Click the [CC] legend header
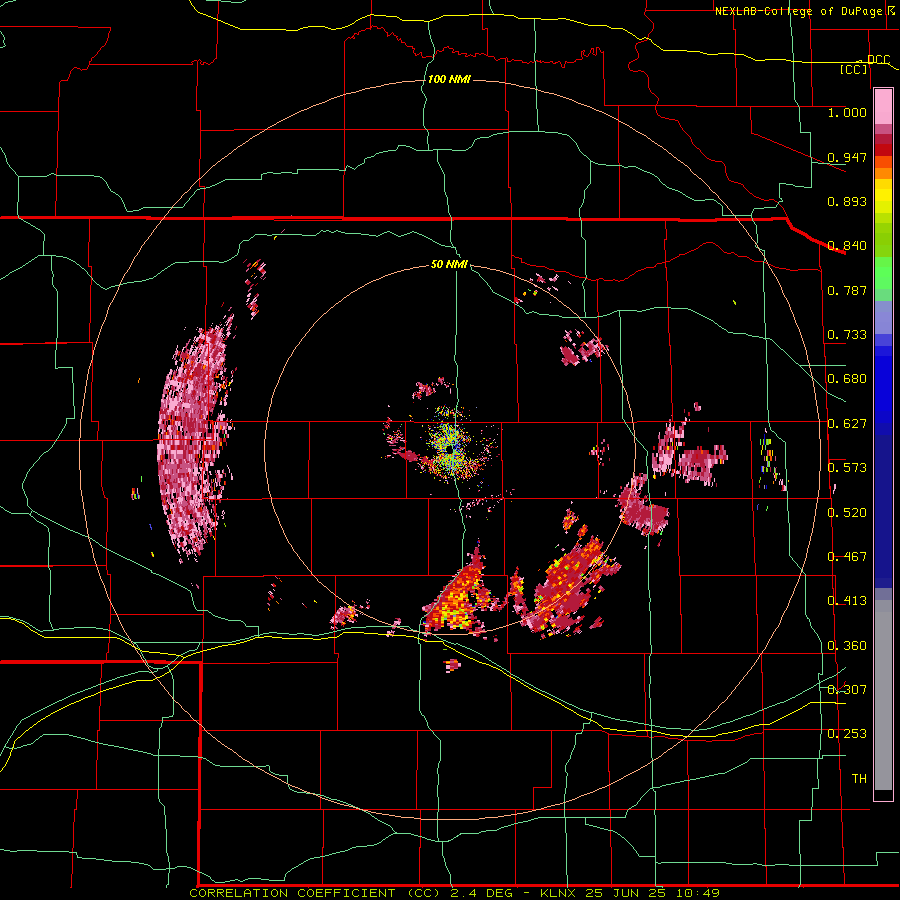The width and height of the screenshot is (900, 900). point(854,69)
